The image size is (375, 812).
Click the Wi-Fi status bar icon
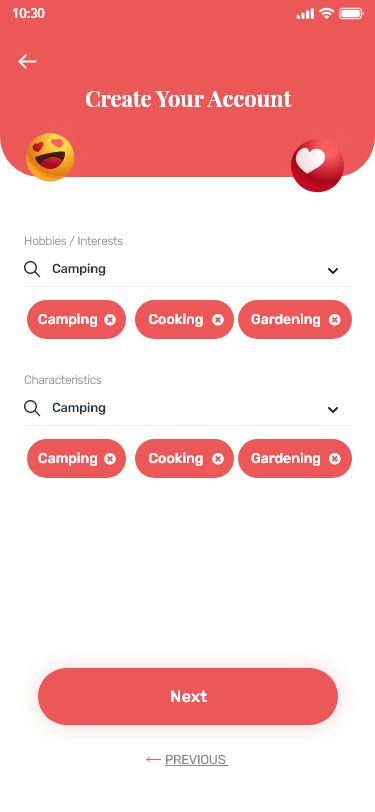(x=326, y=14)
